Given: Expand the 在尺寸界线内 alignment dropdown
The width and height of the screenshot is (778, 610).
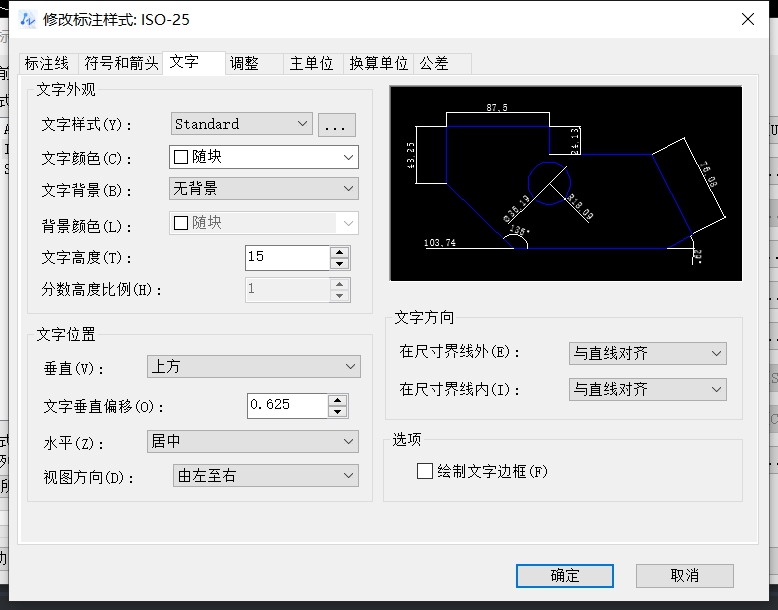Looking at the screenshot, I should [647, 389].
